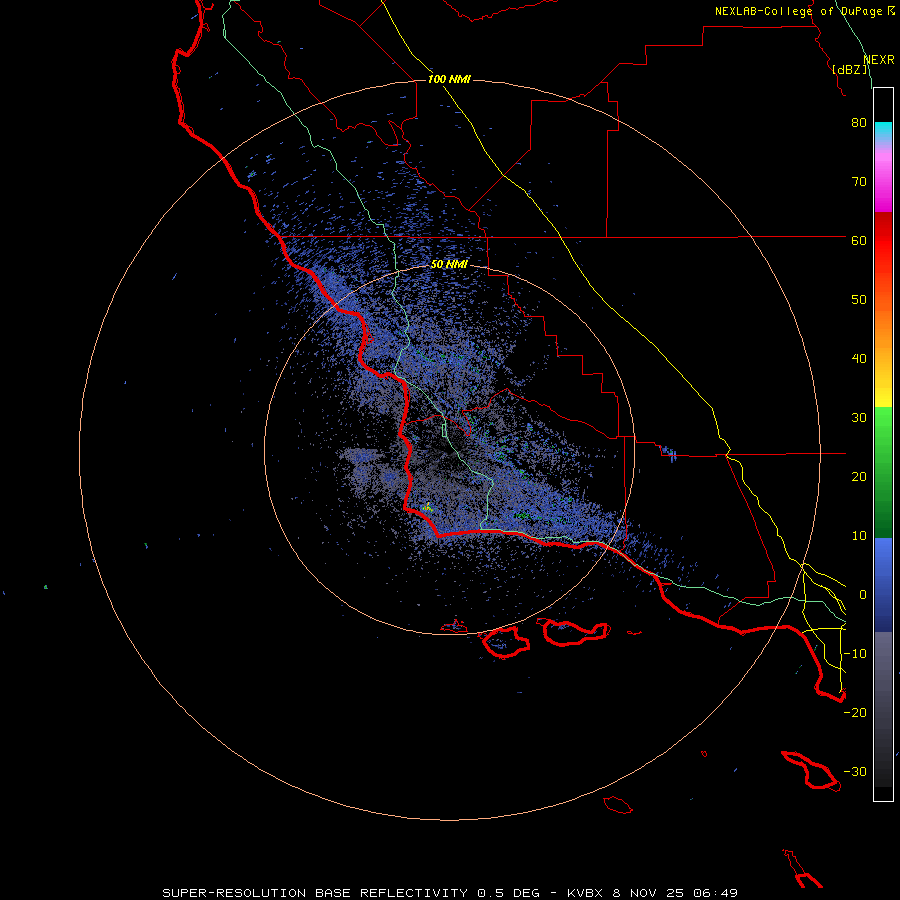Click the 20 dBZ scale value

(x=859, y=477)
